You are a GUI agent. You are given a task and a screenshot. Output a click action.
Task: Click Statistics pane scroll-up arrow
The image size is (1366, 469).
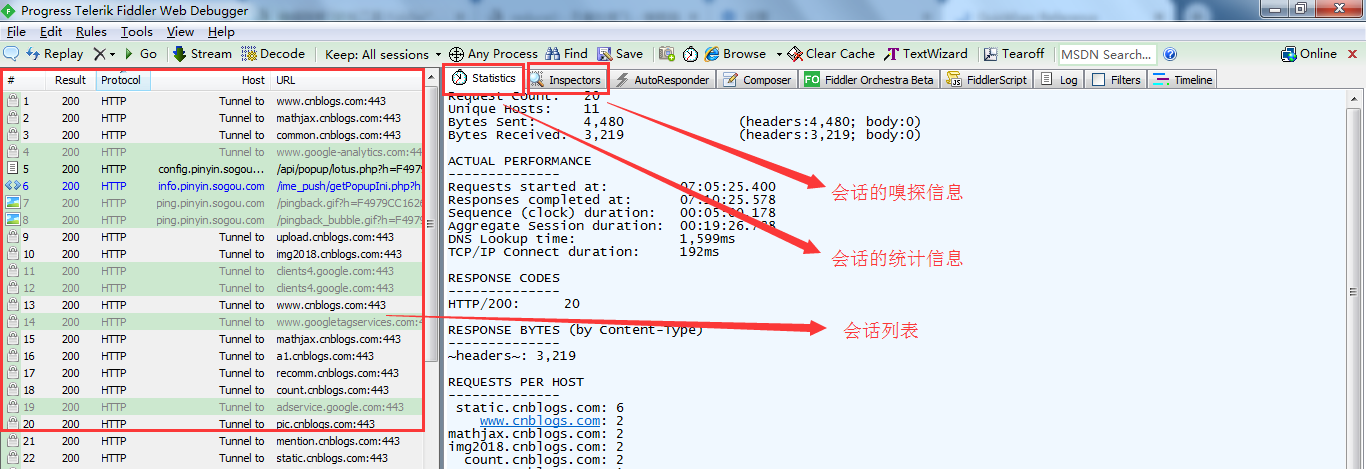1356,99
